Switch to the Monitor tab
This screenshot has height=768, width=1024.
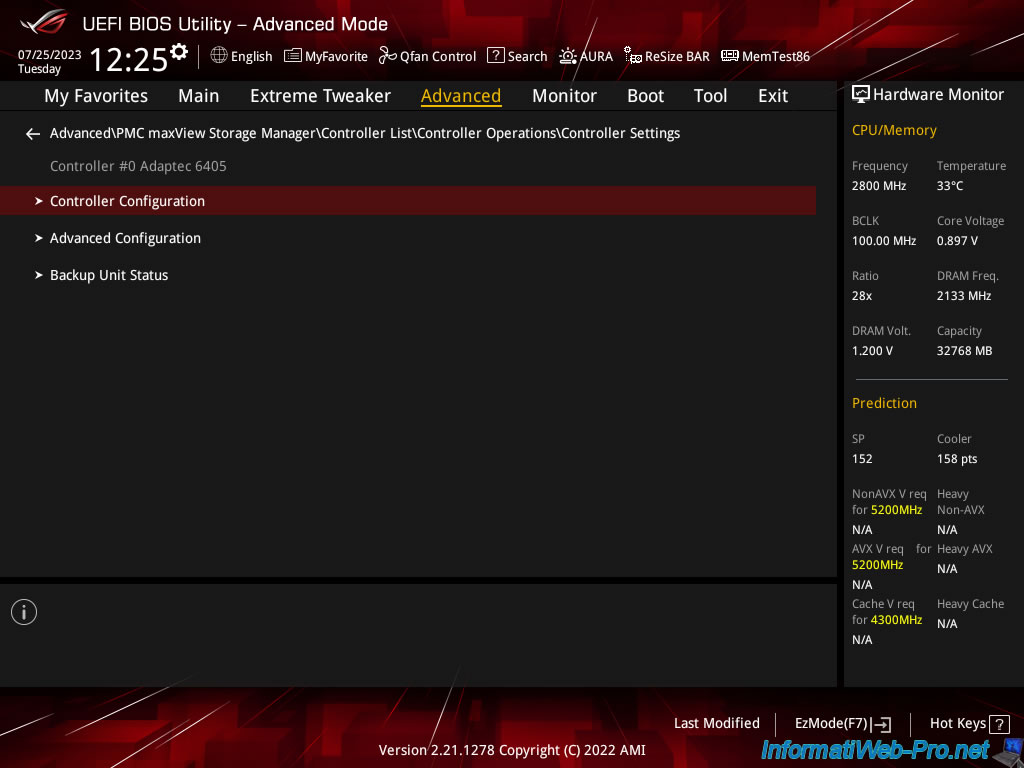coord(564,96)
